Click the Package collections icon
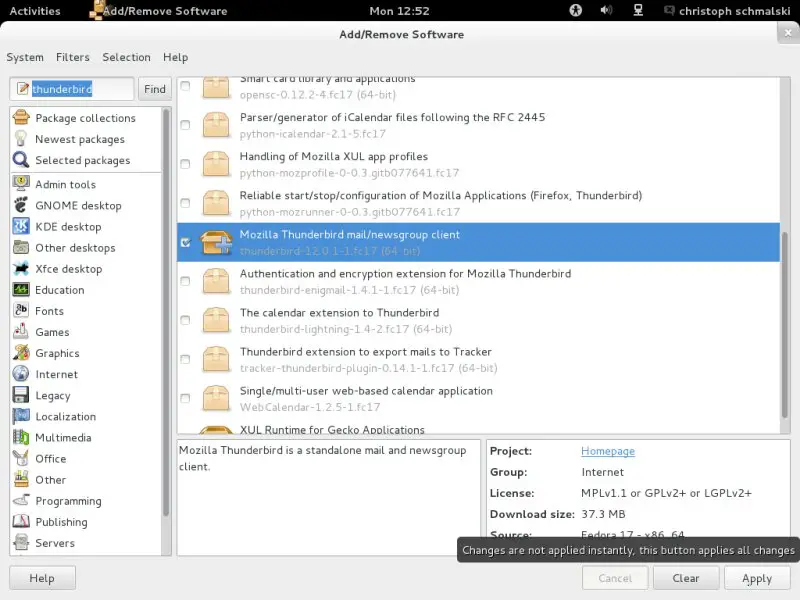800x600 pixels. [21, 117]
